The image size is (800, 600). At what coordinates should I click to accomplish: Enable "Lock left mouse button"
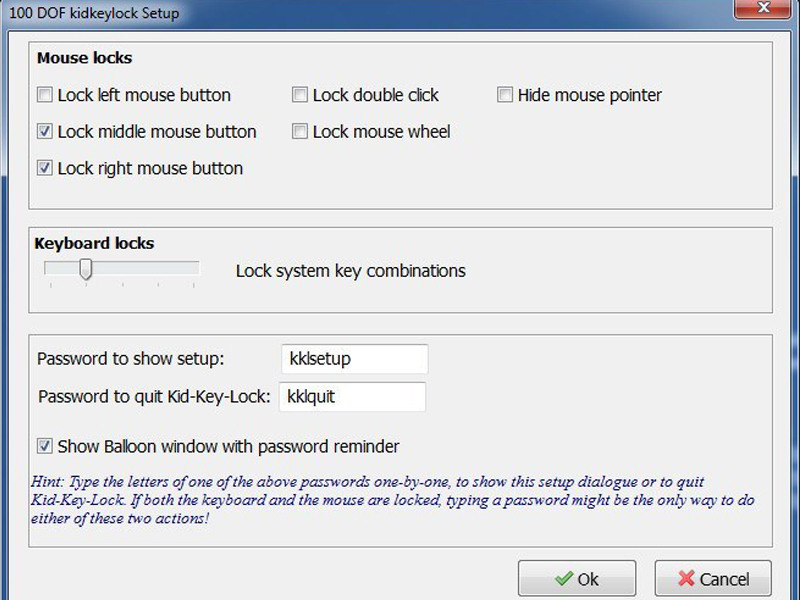[44, 94]
